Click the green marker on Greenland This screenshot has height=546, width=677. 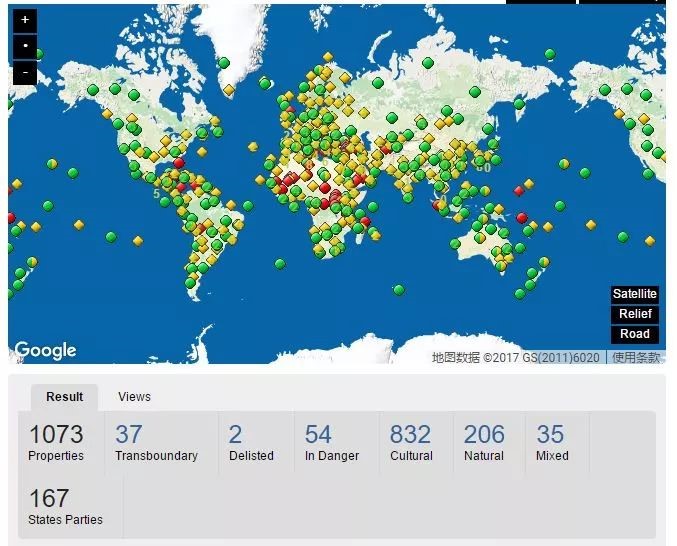224,62
